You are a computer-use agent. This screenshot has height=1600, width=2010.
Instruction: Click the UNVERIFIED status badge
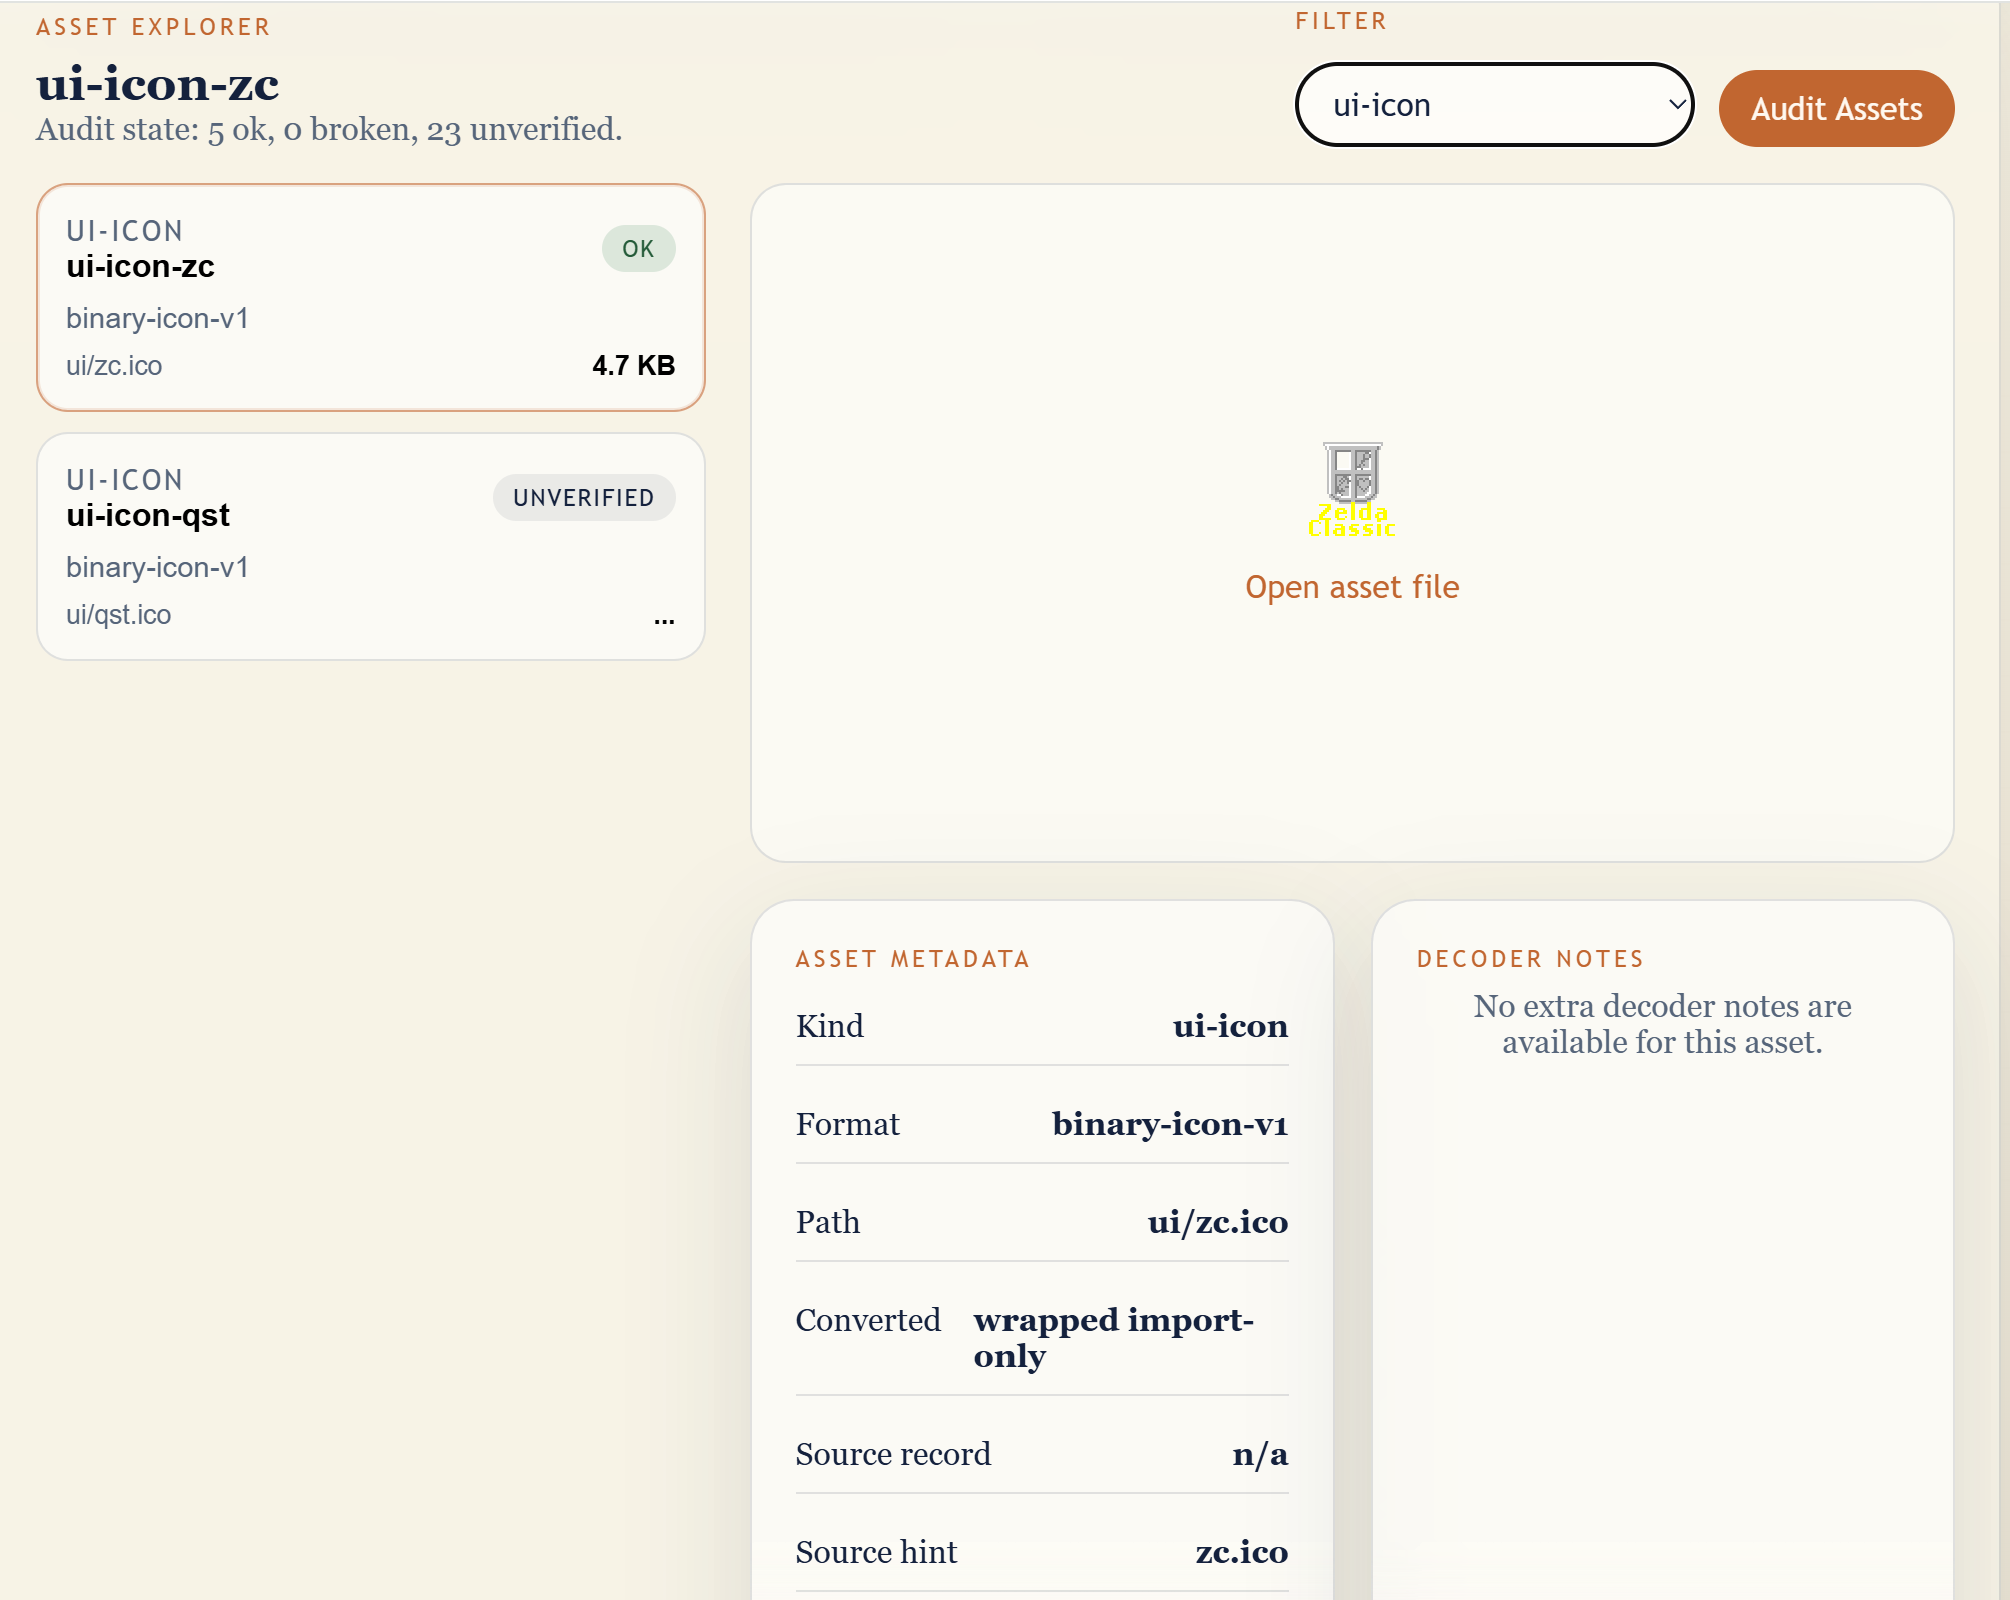coord(584,498)
